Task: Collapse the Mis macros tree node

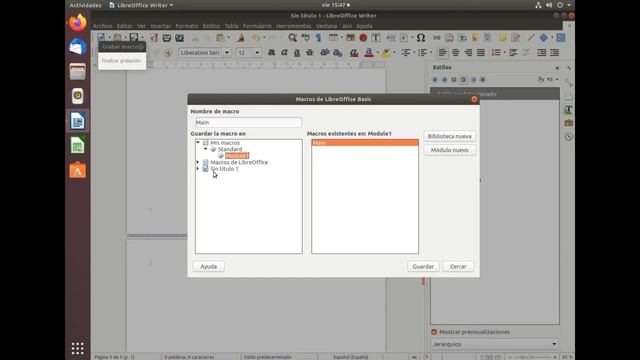Action: pos(198,142)
